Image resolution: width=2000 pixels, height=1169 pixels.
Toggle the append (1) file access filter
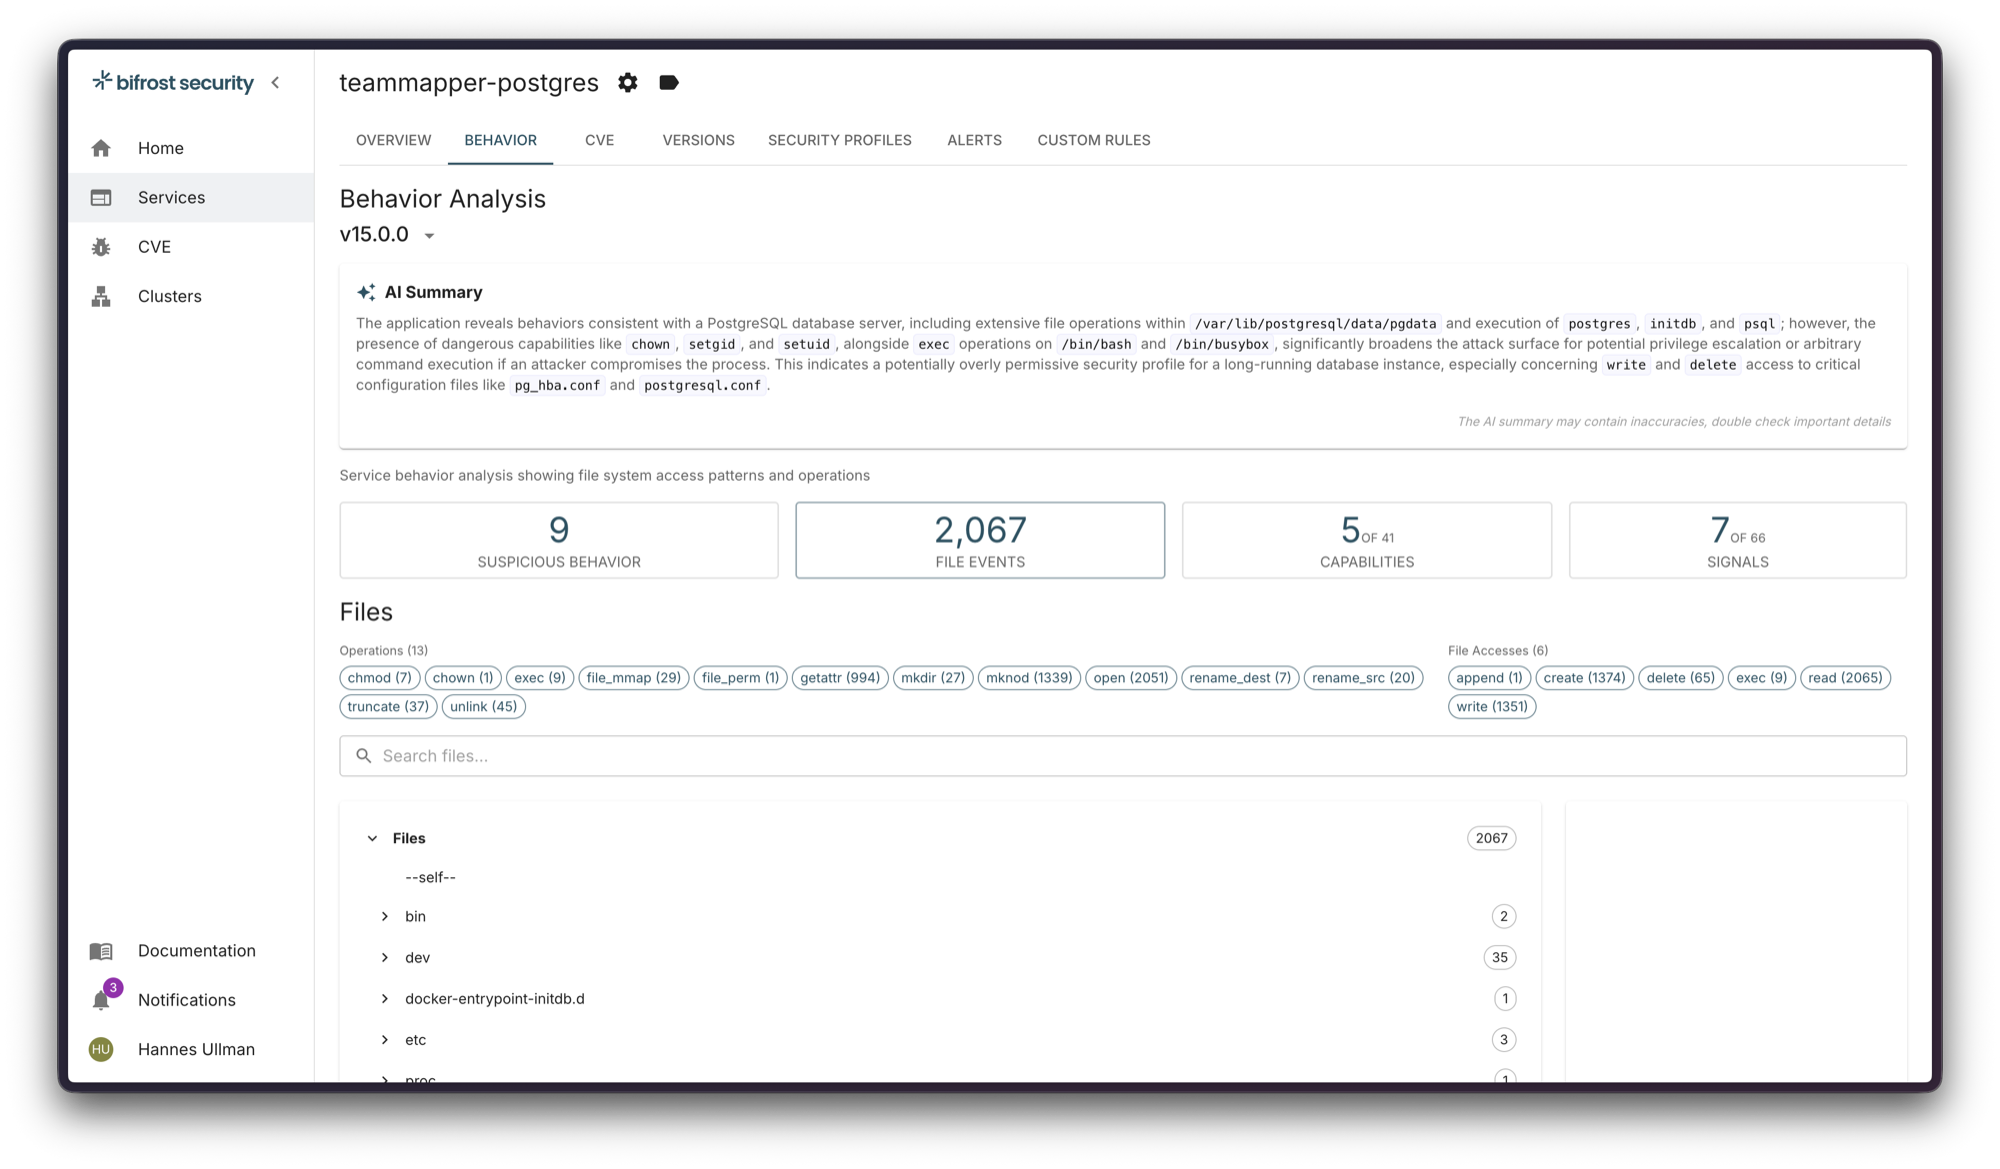(x=1489, y=678)
